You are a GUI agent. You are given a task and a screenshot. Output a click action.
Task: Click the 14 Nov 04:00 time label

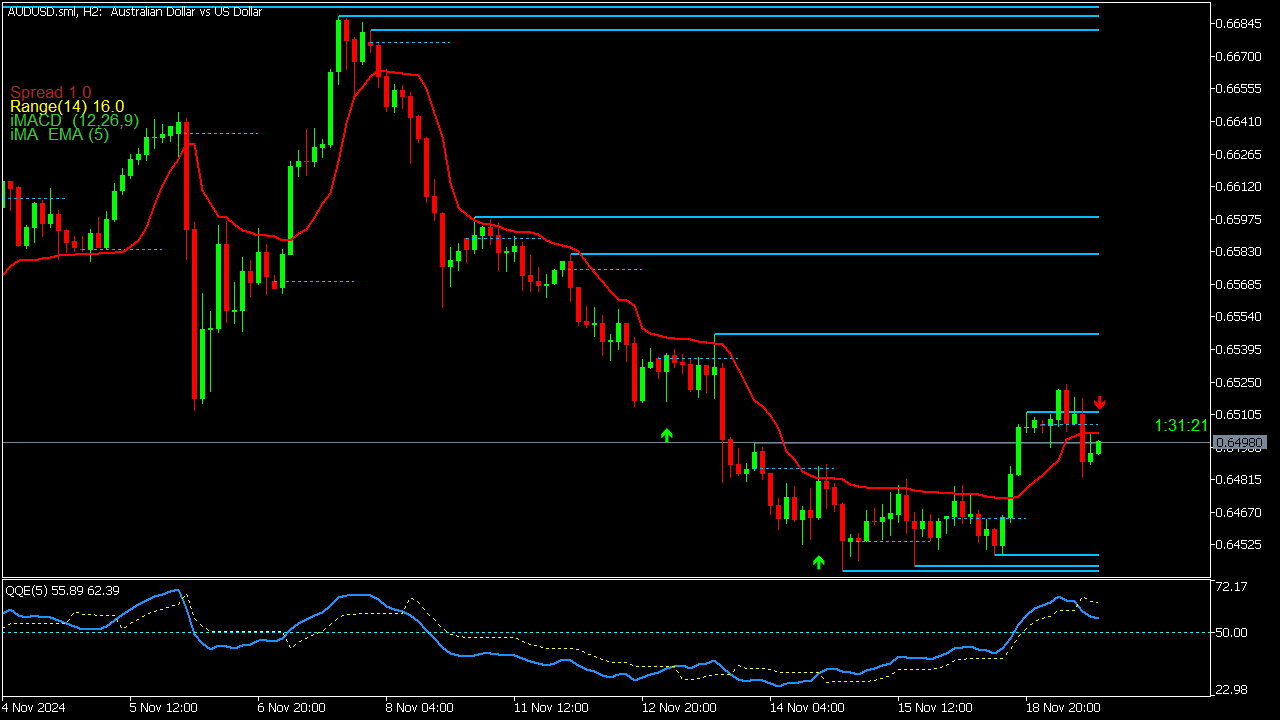[x=806, y=707]
